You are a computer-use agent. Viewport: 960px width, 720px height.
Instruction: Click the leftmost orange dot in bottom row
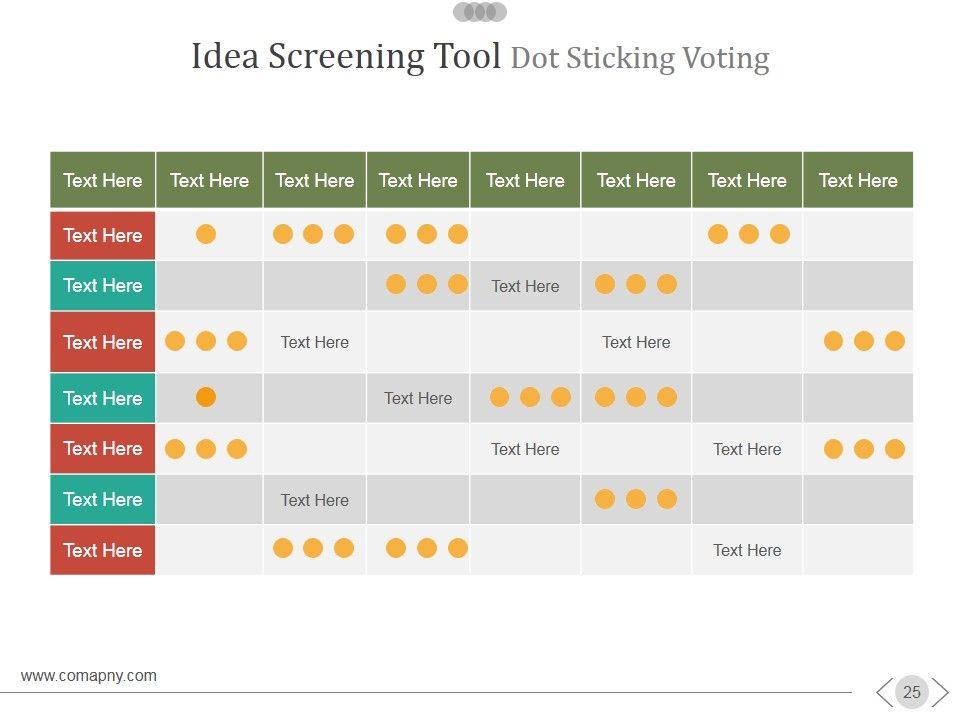tap(283, 548)
